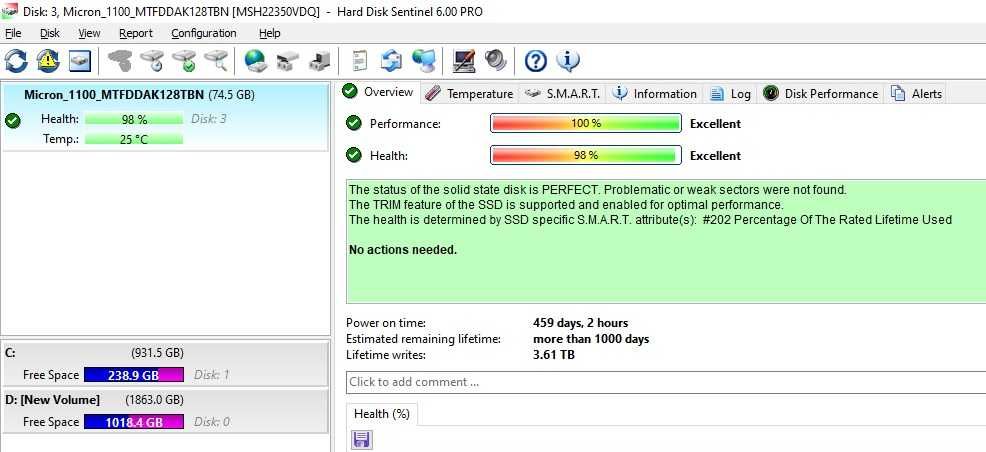Screen dimensions: 986x452
Task: Click 'Excellent' next to the Health bar
Action: pos(716,155)
